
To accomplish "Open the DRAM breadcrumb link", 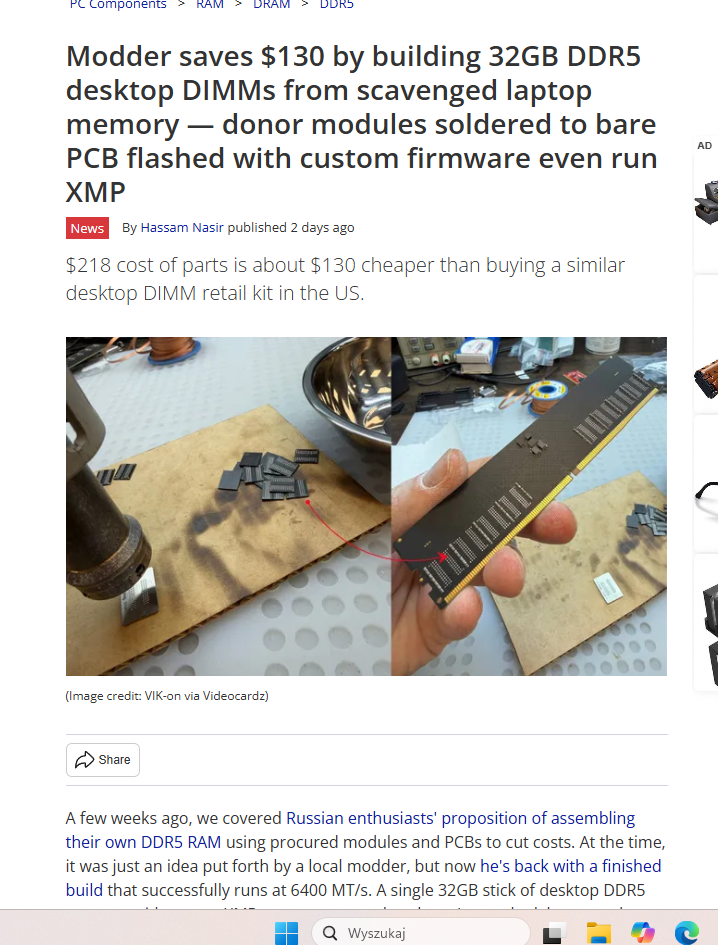I will pos(271,5).
